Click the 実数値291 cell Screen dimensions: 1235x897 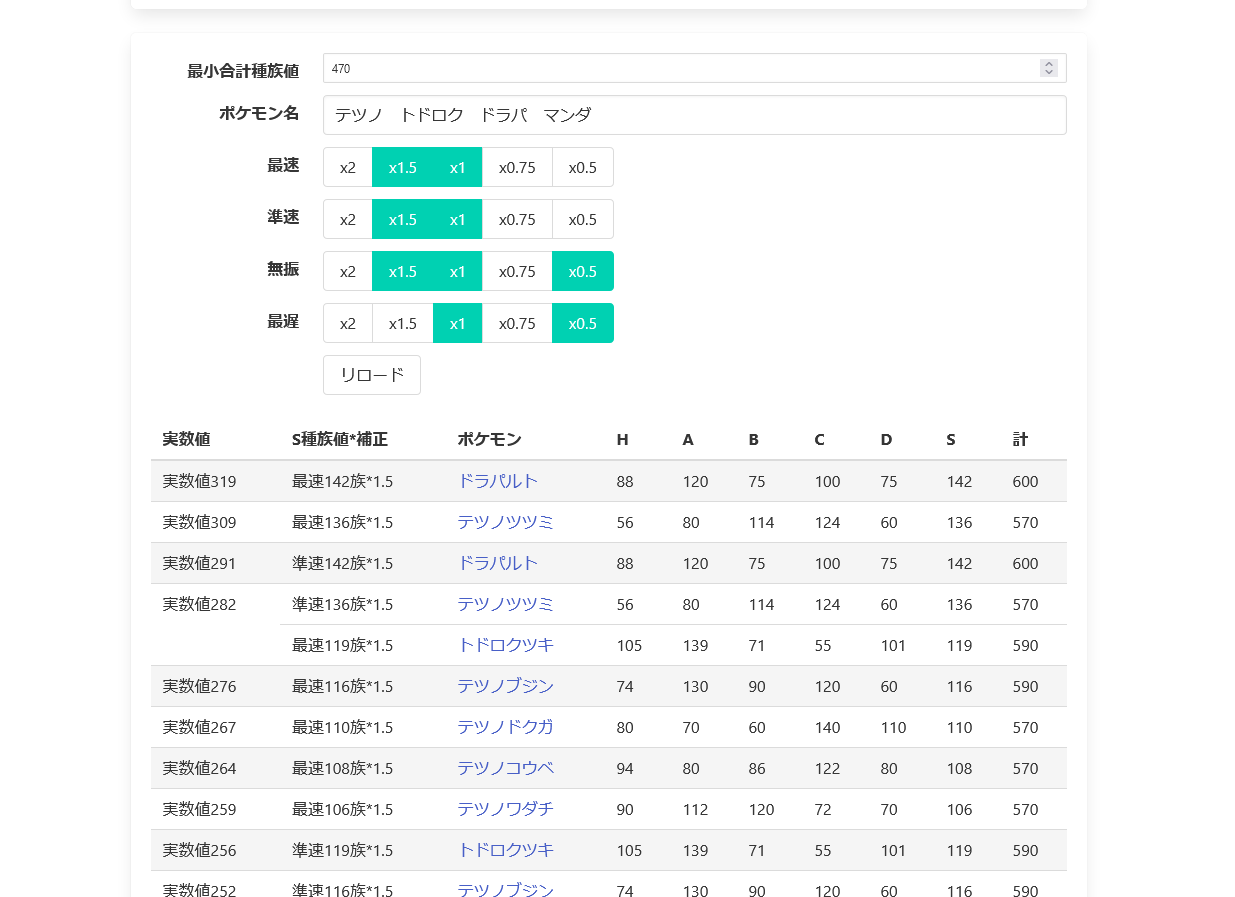click(215, 563)
